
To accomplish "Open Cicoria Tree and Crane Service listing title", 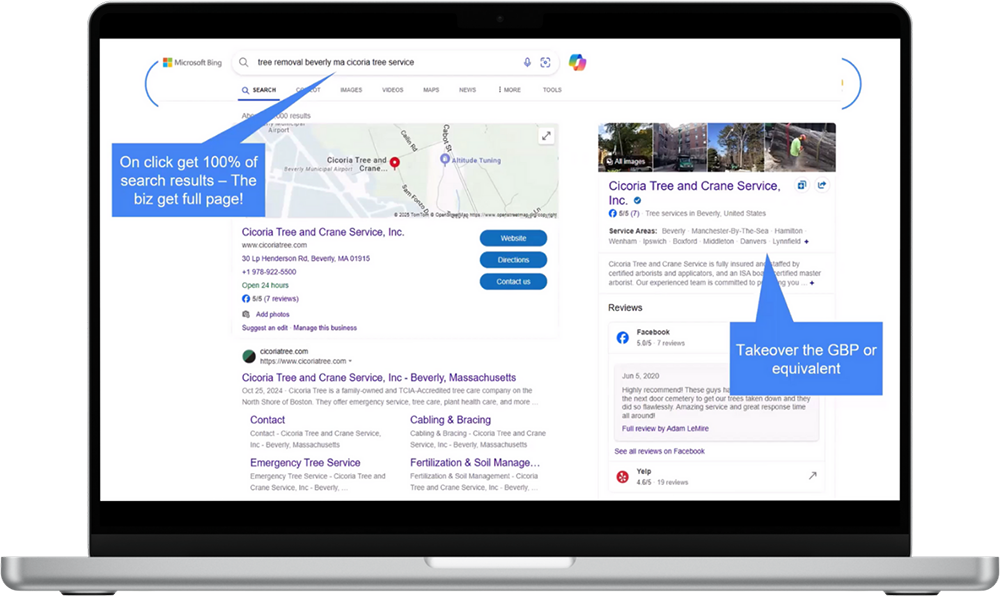I will (323, 232).
